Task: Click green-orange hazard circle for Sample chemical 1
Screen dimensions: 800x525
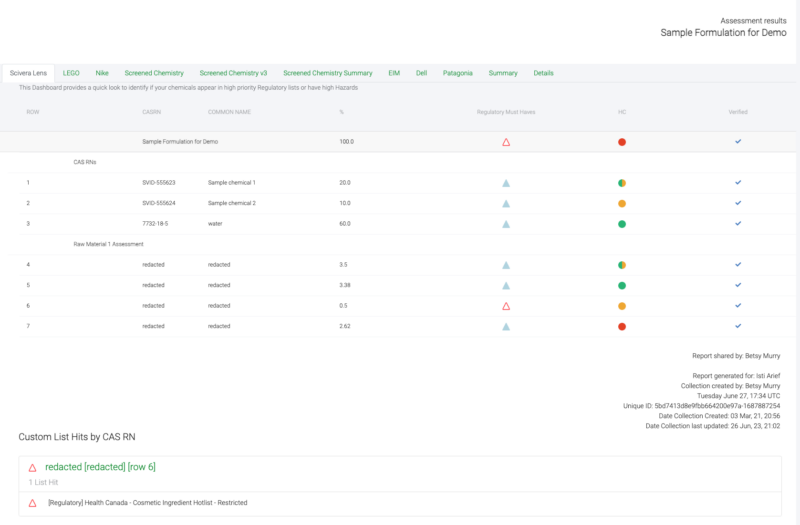Action: (x=622, y=183)
